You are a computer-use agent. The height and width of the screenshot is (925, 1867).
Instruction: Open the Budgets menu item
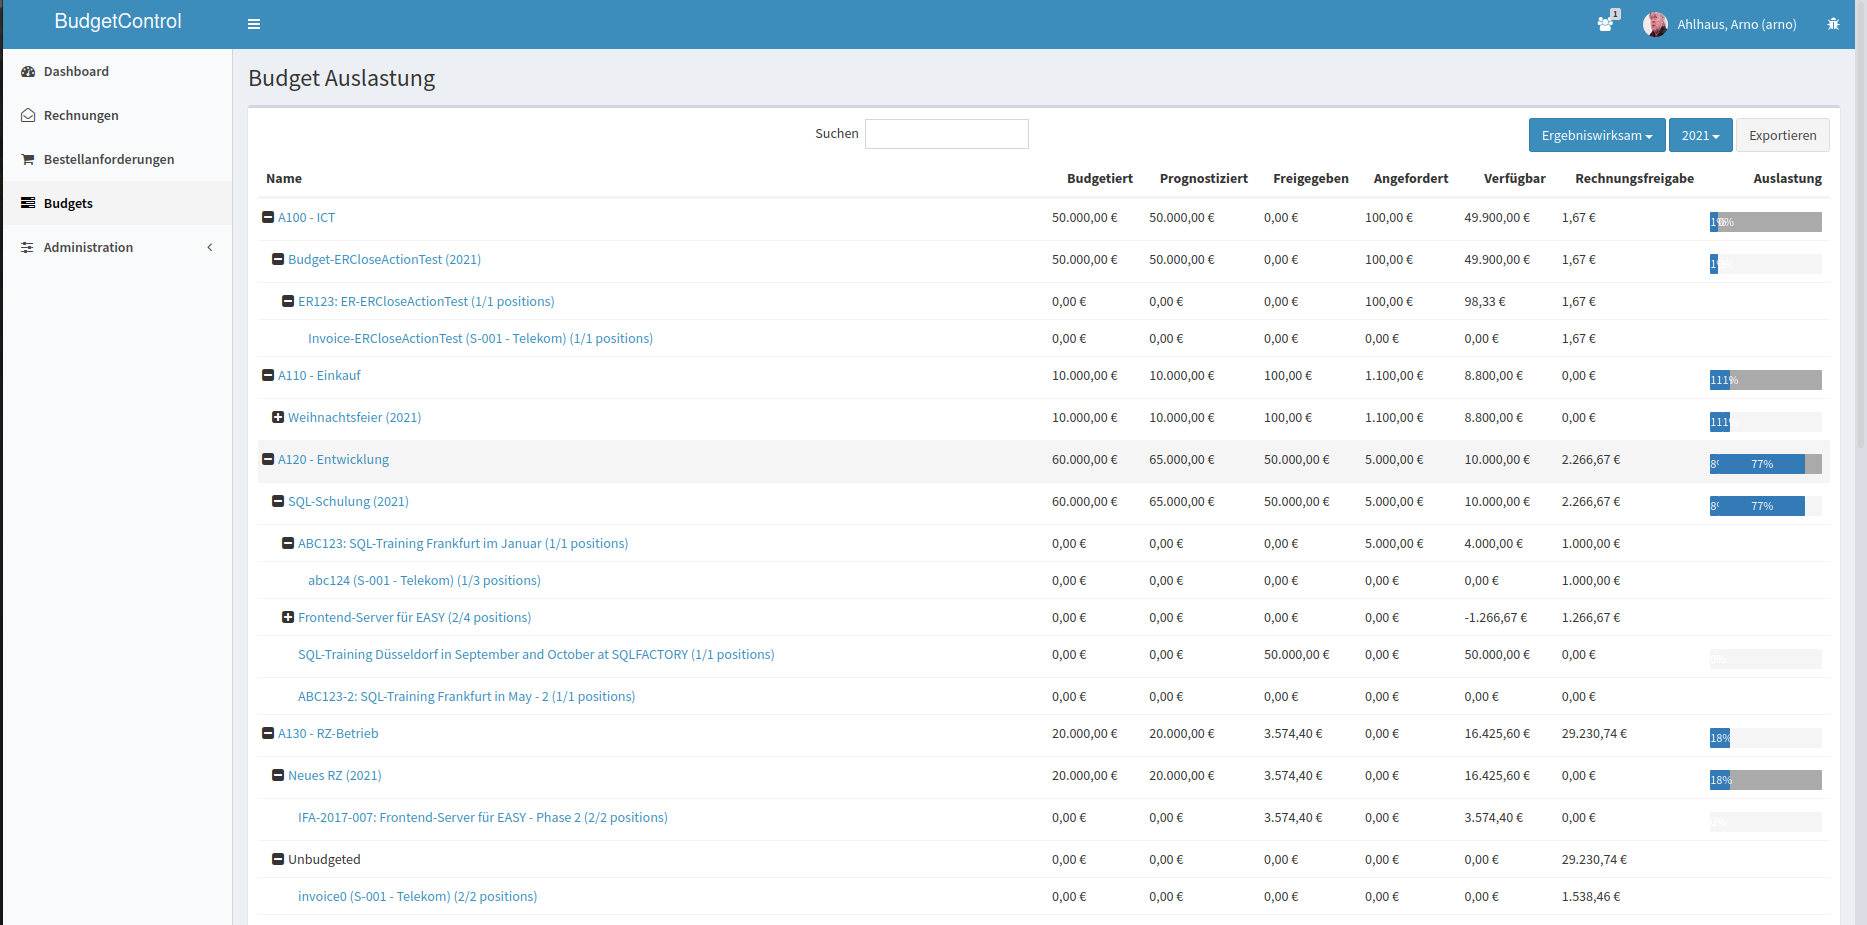117,203
